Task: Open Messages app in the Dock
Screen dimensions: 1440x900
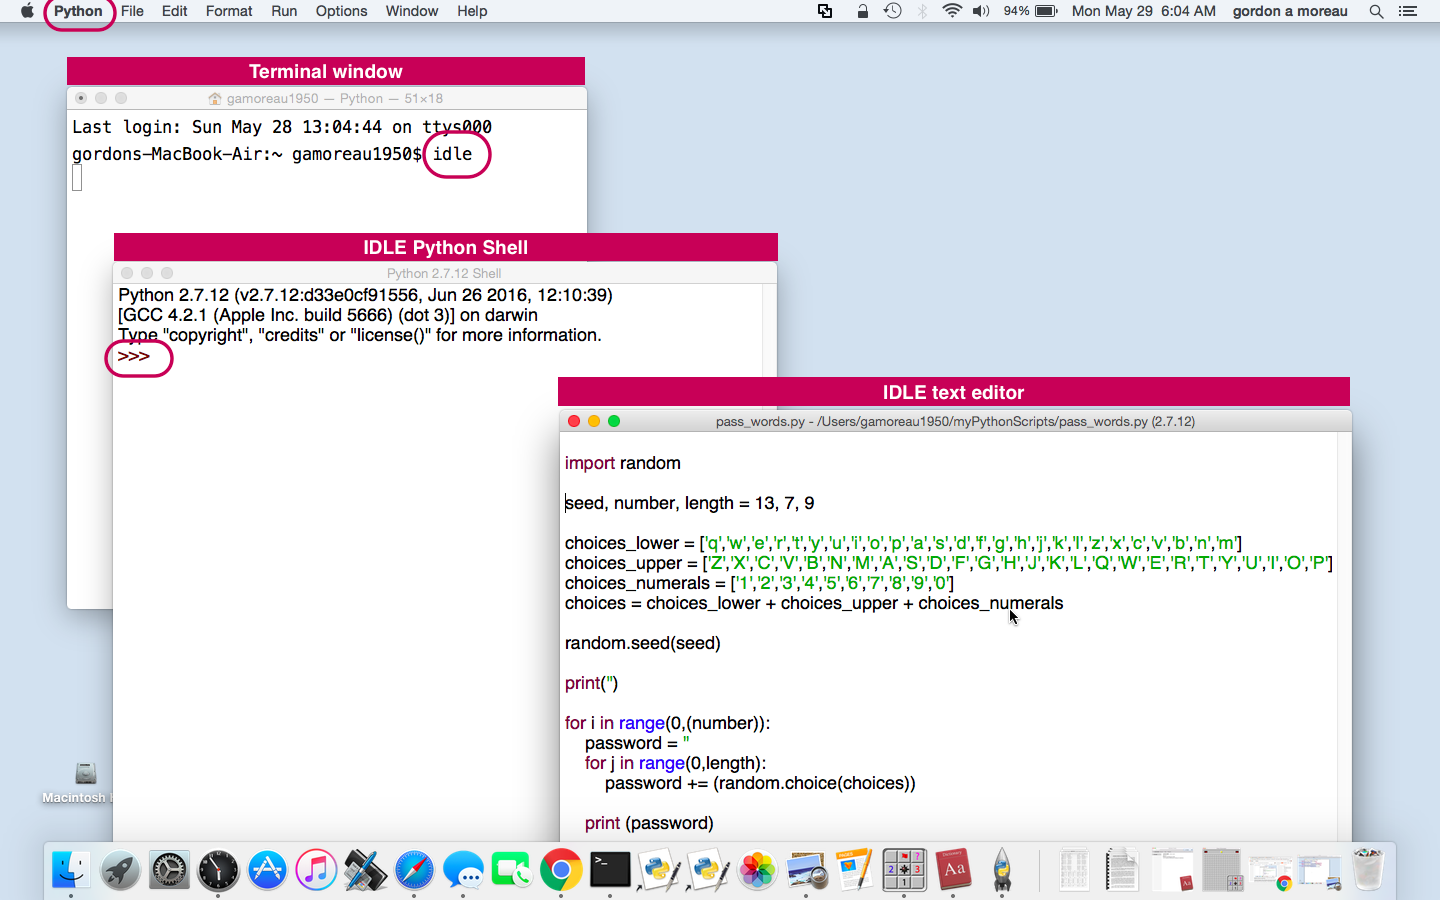Action: tap(463, 870)
